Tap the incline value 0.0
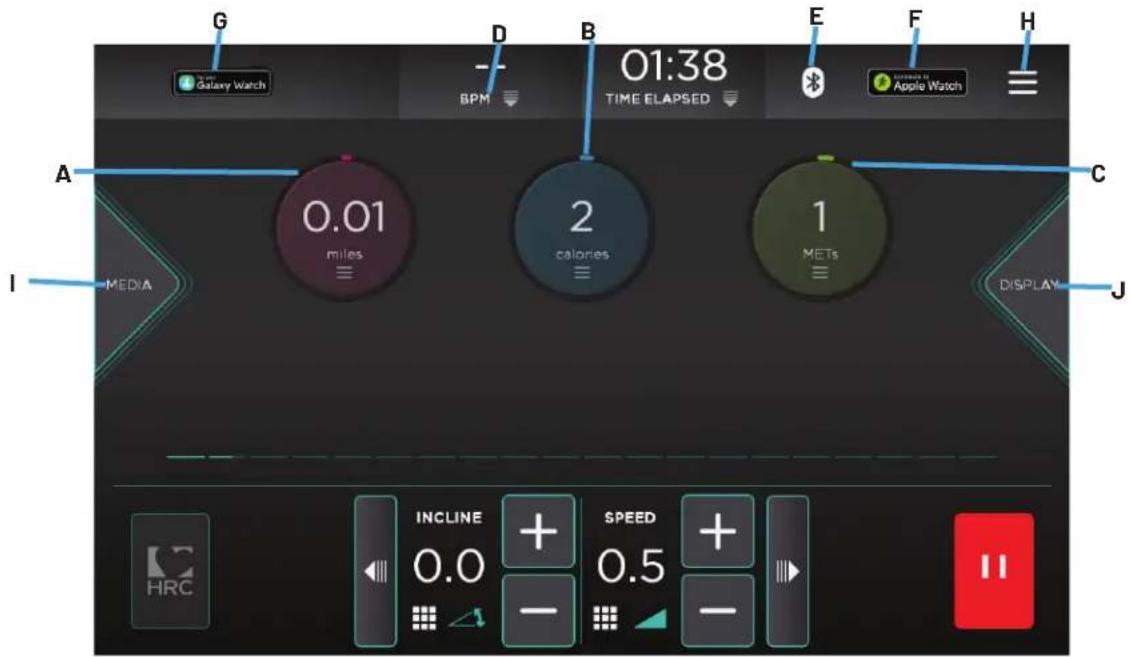Image resolution: width=1131 pixels, height=657 pixels. click(449, 566)
